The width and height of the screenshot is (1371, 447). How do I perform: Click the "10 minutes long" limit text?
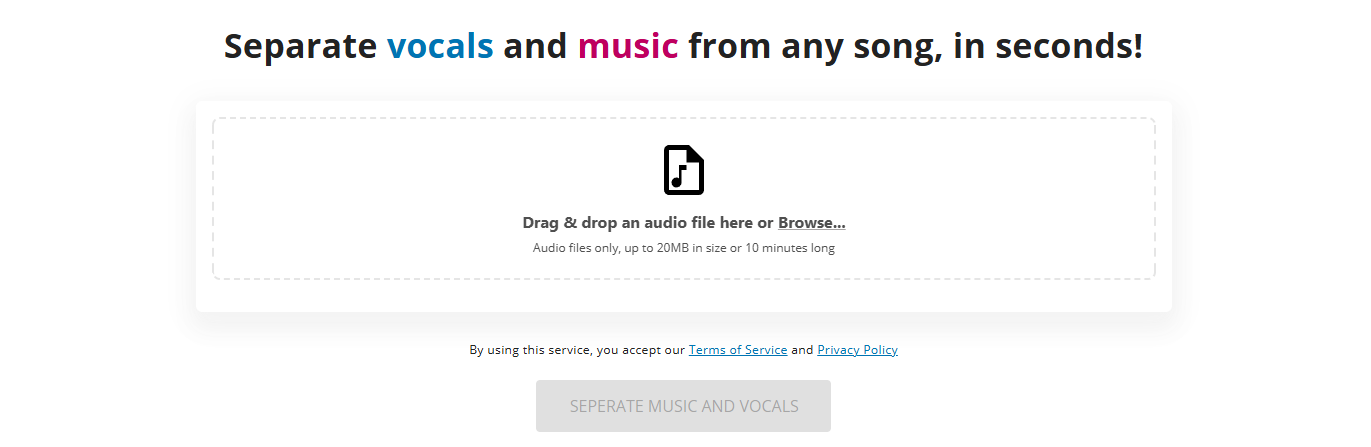pos(791,248)
